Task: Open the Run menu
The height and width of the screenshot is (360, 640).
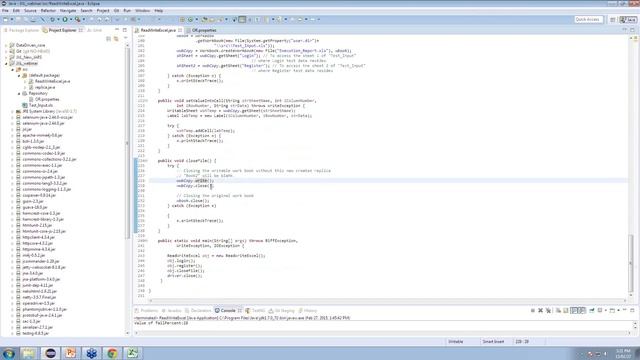Action: click(x=127, y=11)
